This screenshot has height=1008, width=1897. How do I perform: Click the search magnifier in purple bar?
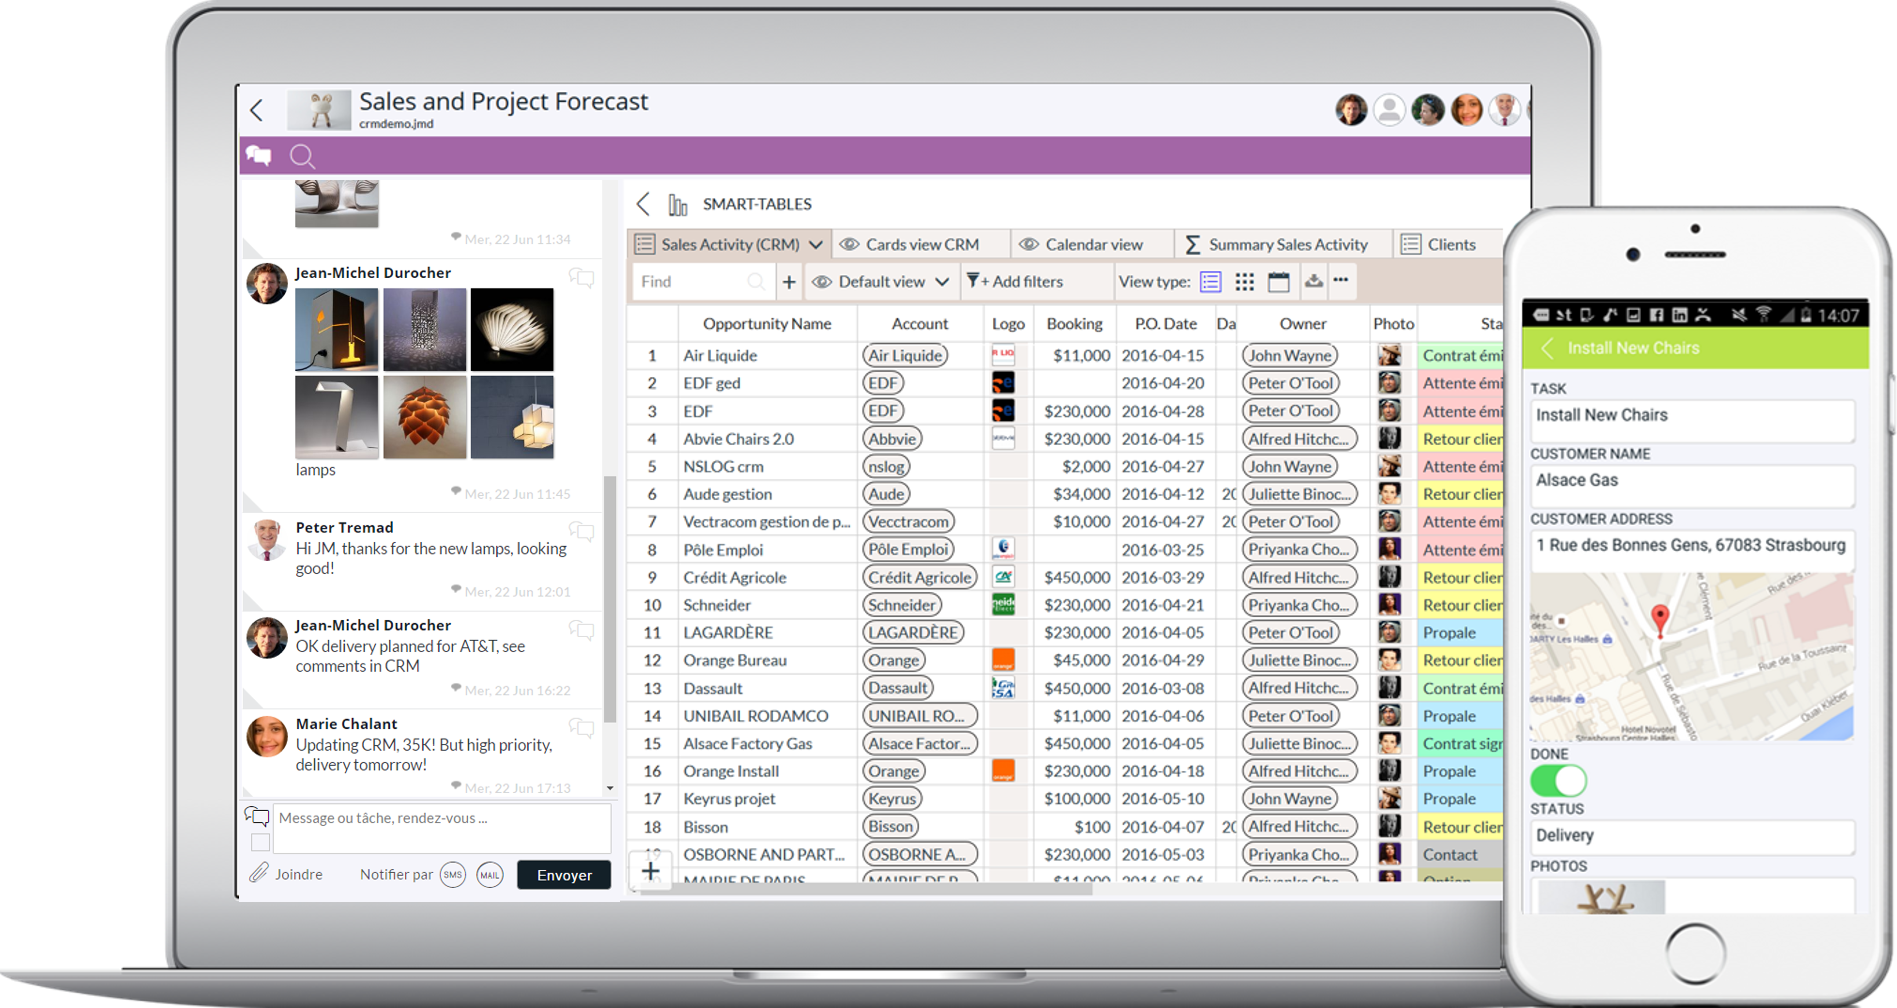pos(302,156)
